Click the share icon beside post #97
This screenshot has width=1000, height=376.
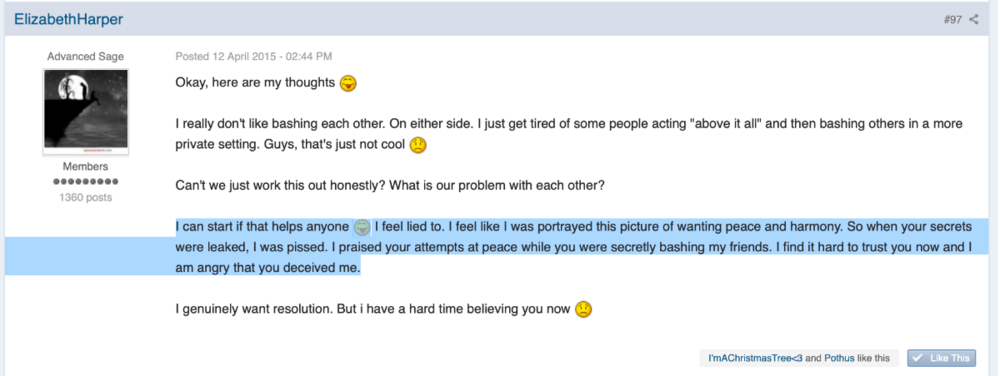coord(973,20)
